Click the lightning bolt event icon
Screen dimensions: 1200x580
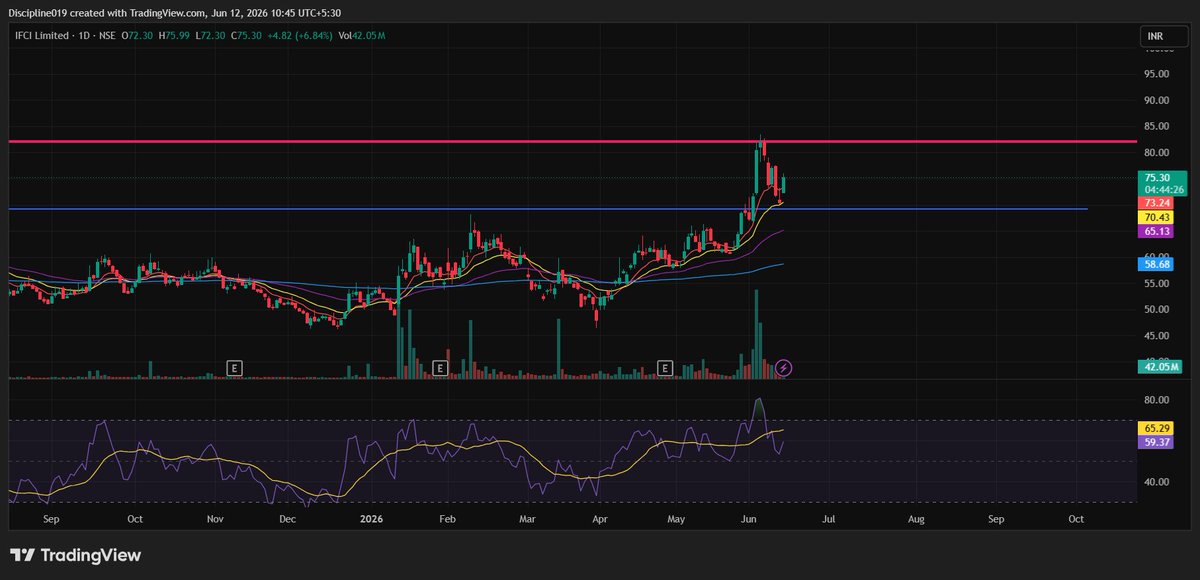[x=784, y=368]
